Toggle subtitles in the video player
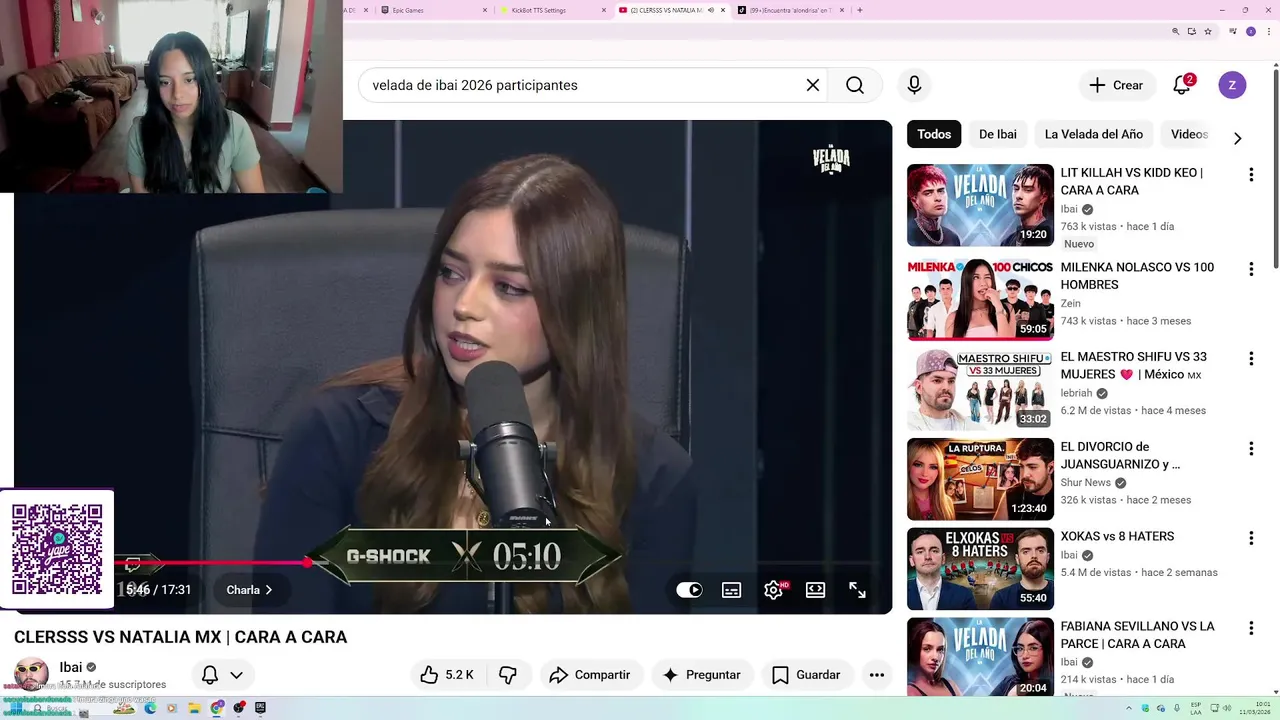Viewport: 1280px width, 720px height. [732, 590]
